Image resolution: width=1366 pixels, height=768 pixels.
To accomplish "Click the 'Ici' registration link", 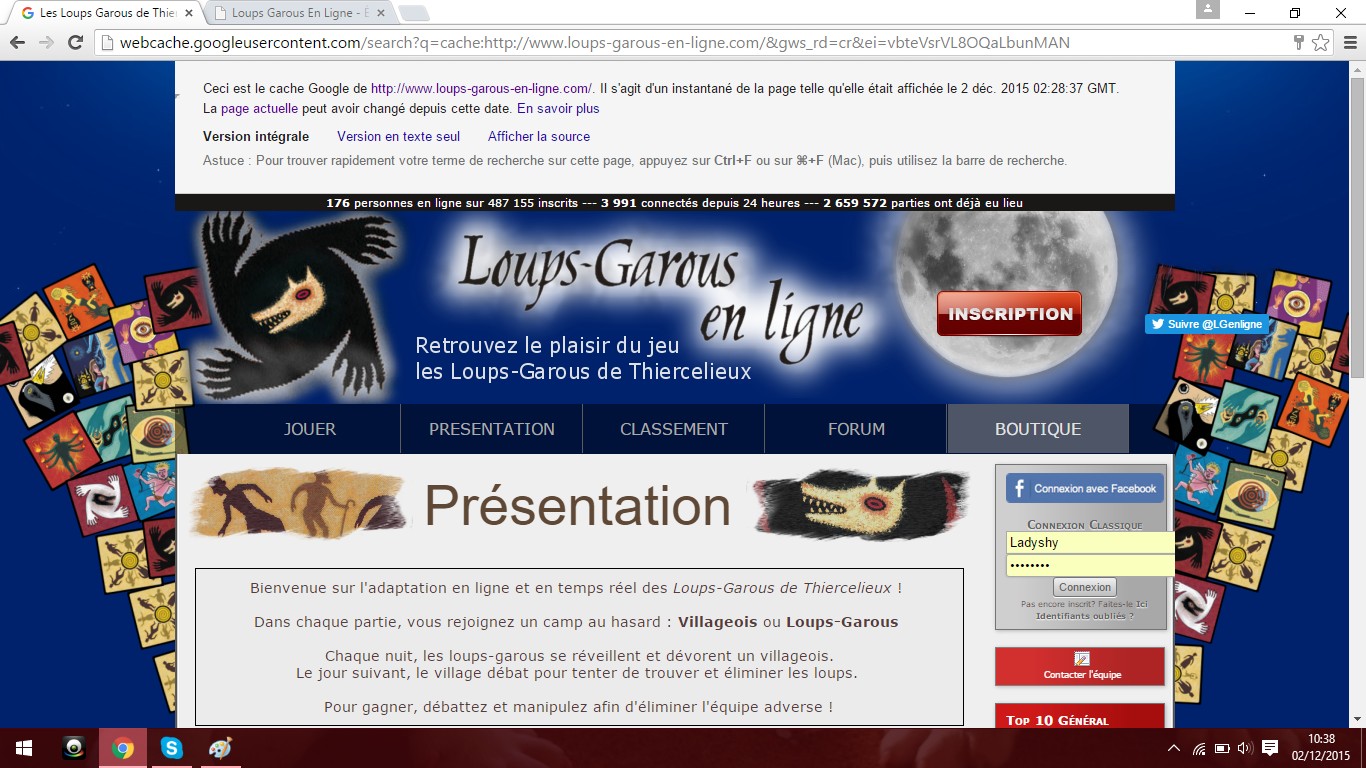I will pyautogui.click(x=1142, y=604).
